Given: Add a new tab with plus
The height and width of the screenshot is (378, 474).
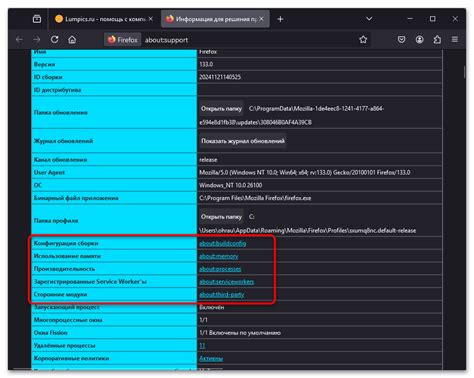Looking at the screenshot, I should point(280,19).
